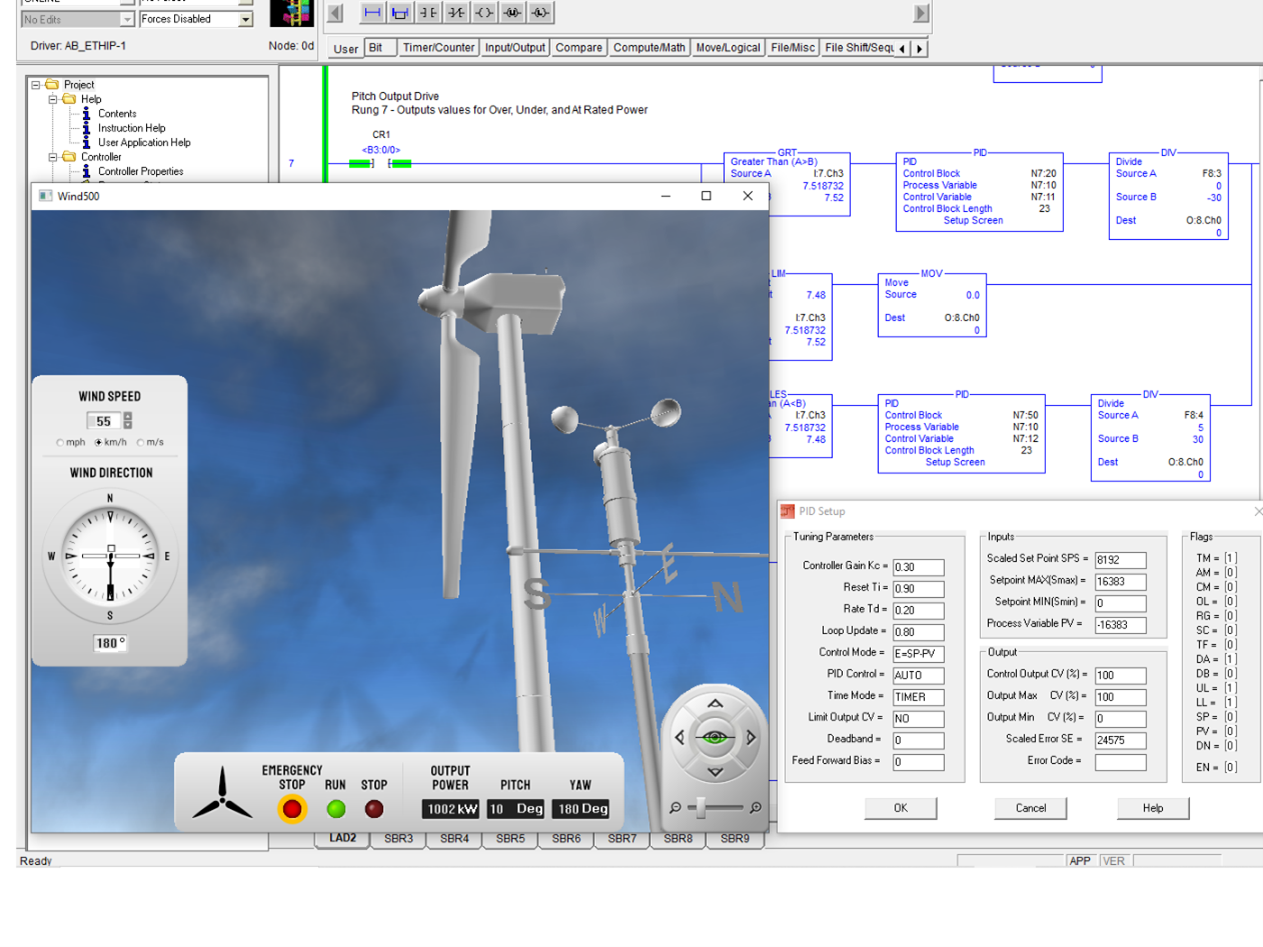Adjust the zoom slider in Wind500
This screenshot has width=1263, height=947.
(702, 805)
